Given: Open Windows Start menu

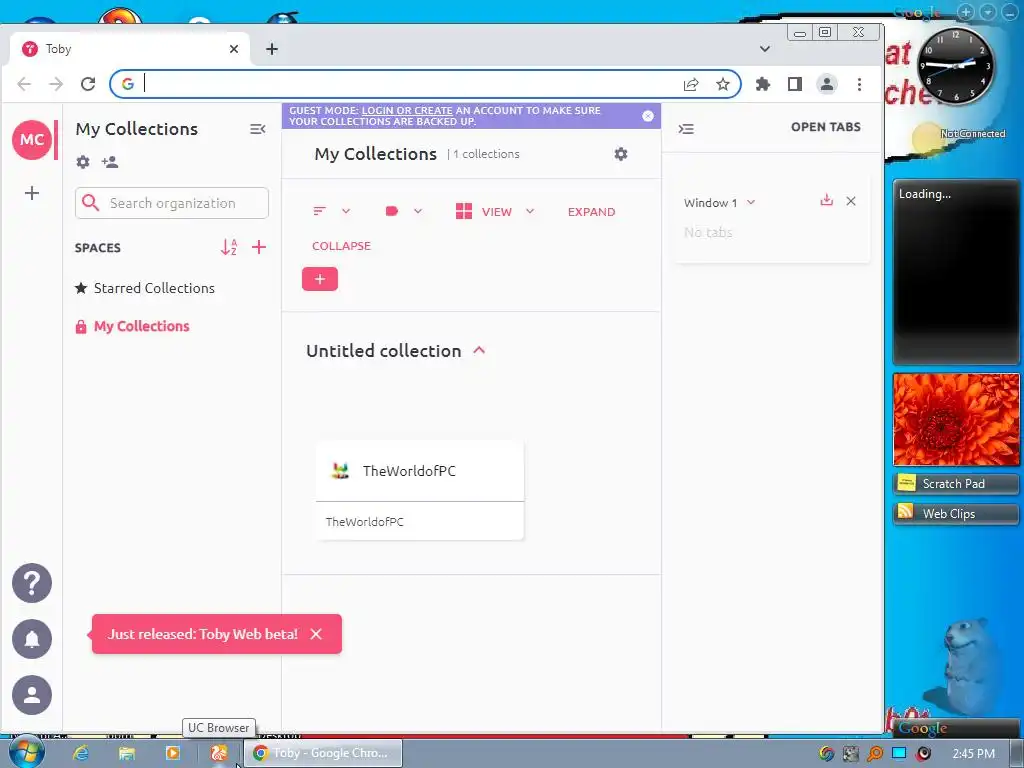Looking at the screenshot, I should 26,752.
